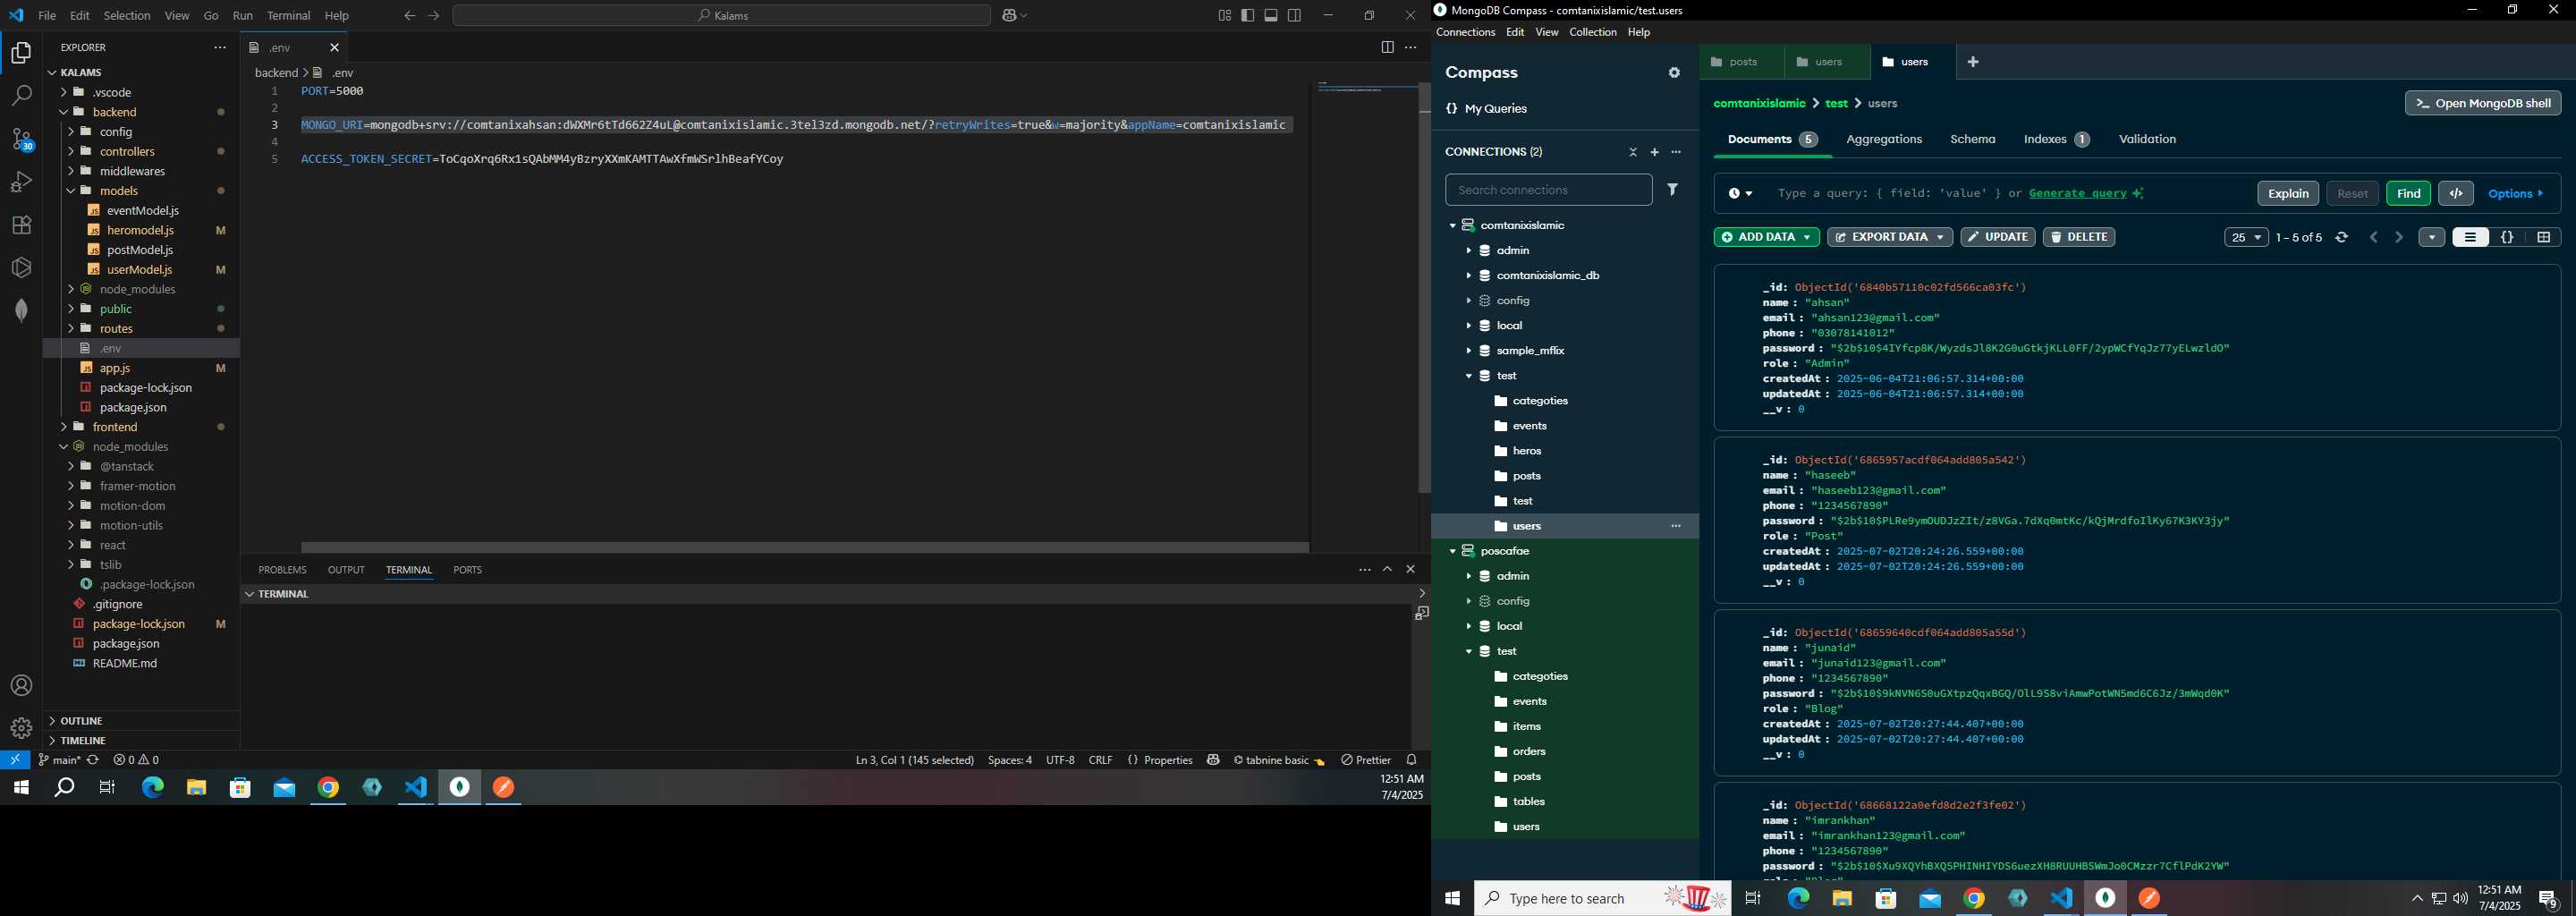The image size is (2576, 916).
Task: Maximize the terminal panel size
Action: click(x=1388, y=569)
